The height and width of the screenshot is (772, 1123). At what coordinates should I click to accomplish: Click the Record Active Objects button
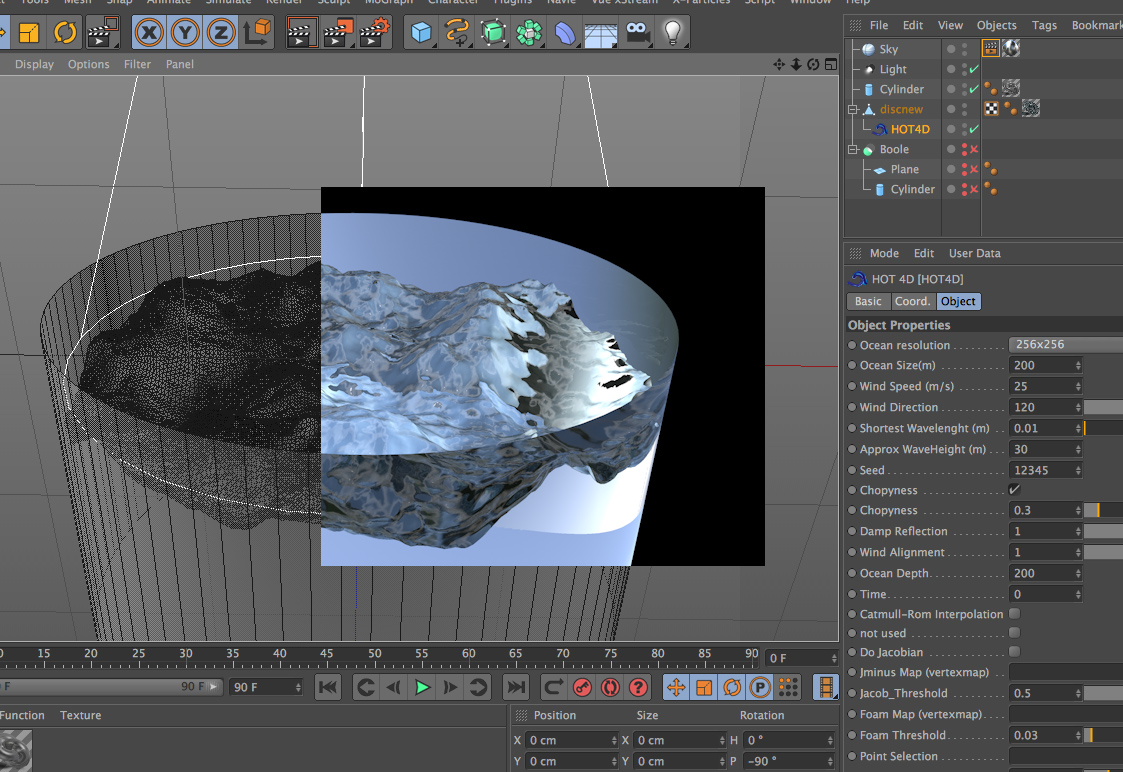point(581,687)
